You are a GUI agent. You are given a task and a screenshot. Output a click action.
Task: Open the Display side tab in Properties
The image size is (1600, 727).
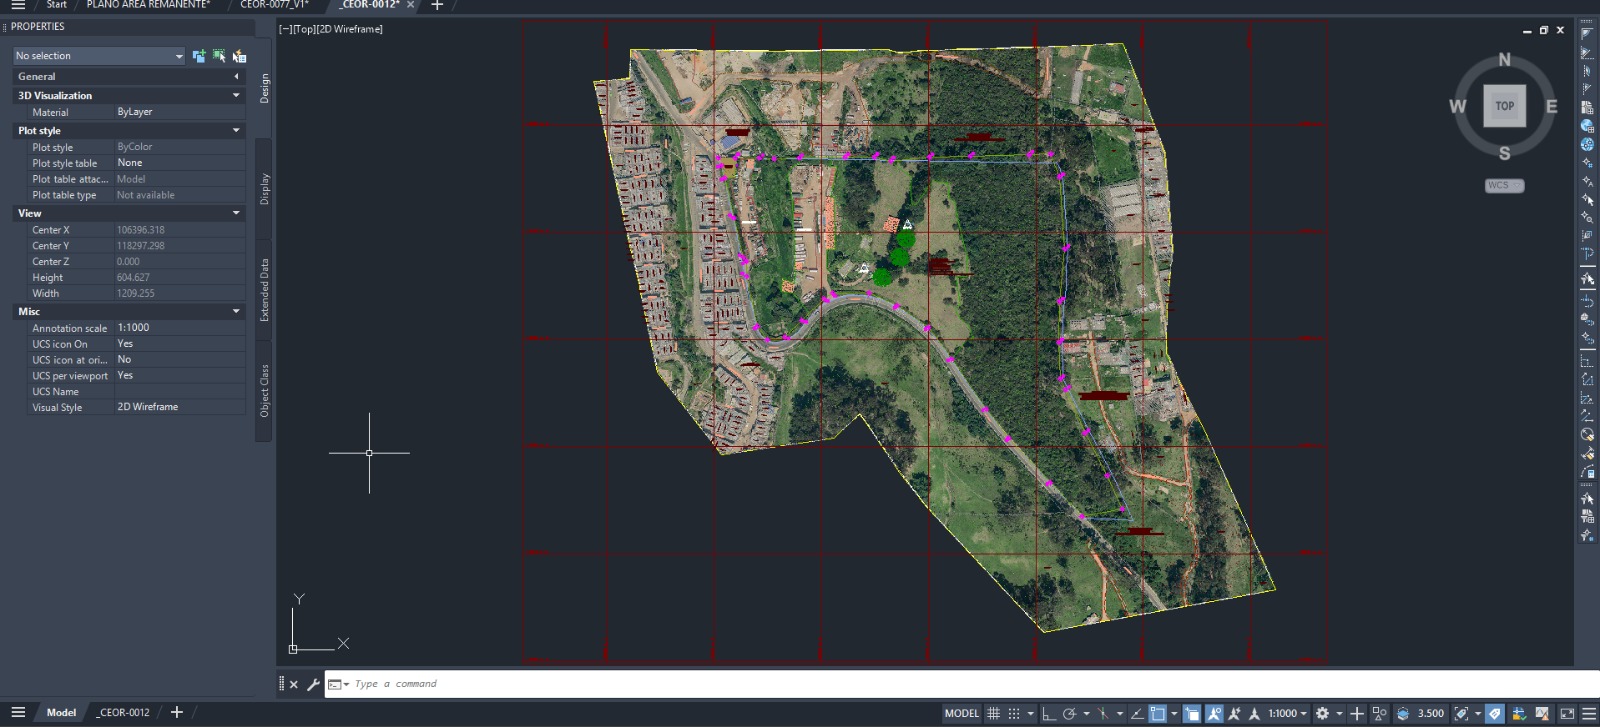click(264, 189)
